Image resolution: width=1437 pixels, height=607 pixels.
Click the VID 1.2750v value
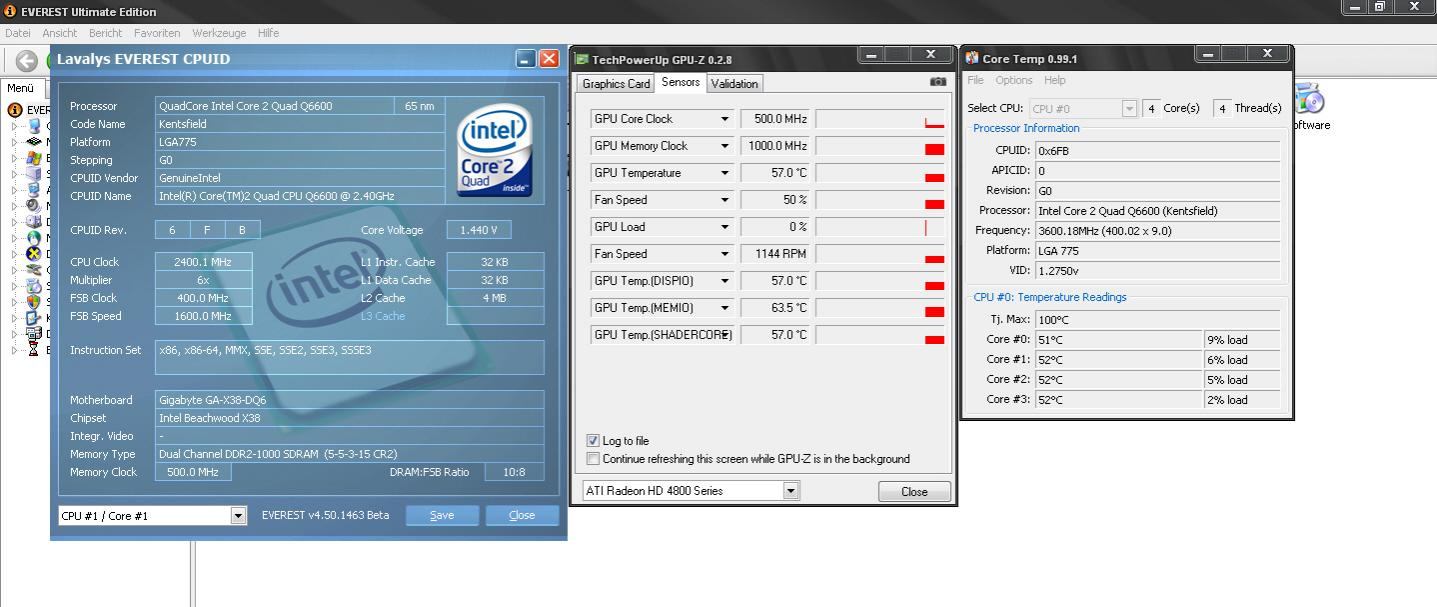1157,271
